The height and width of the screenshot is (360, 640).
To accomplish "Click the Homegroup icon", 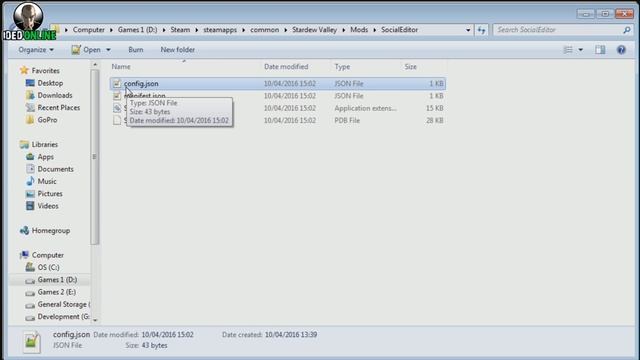I will 24,231.
